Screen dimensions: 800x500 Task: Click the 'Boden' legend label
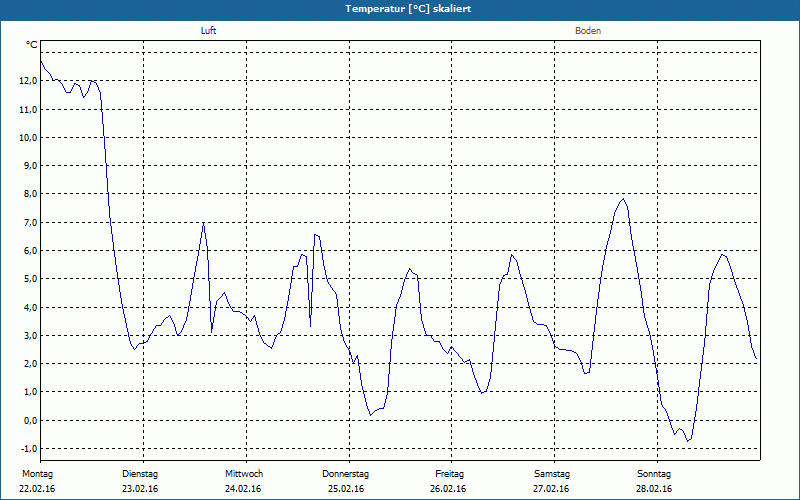coord(588,31)
